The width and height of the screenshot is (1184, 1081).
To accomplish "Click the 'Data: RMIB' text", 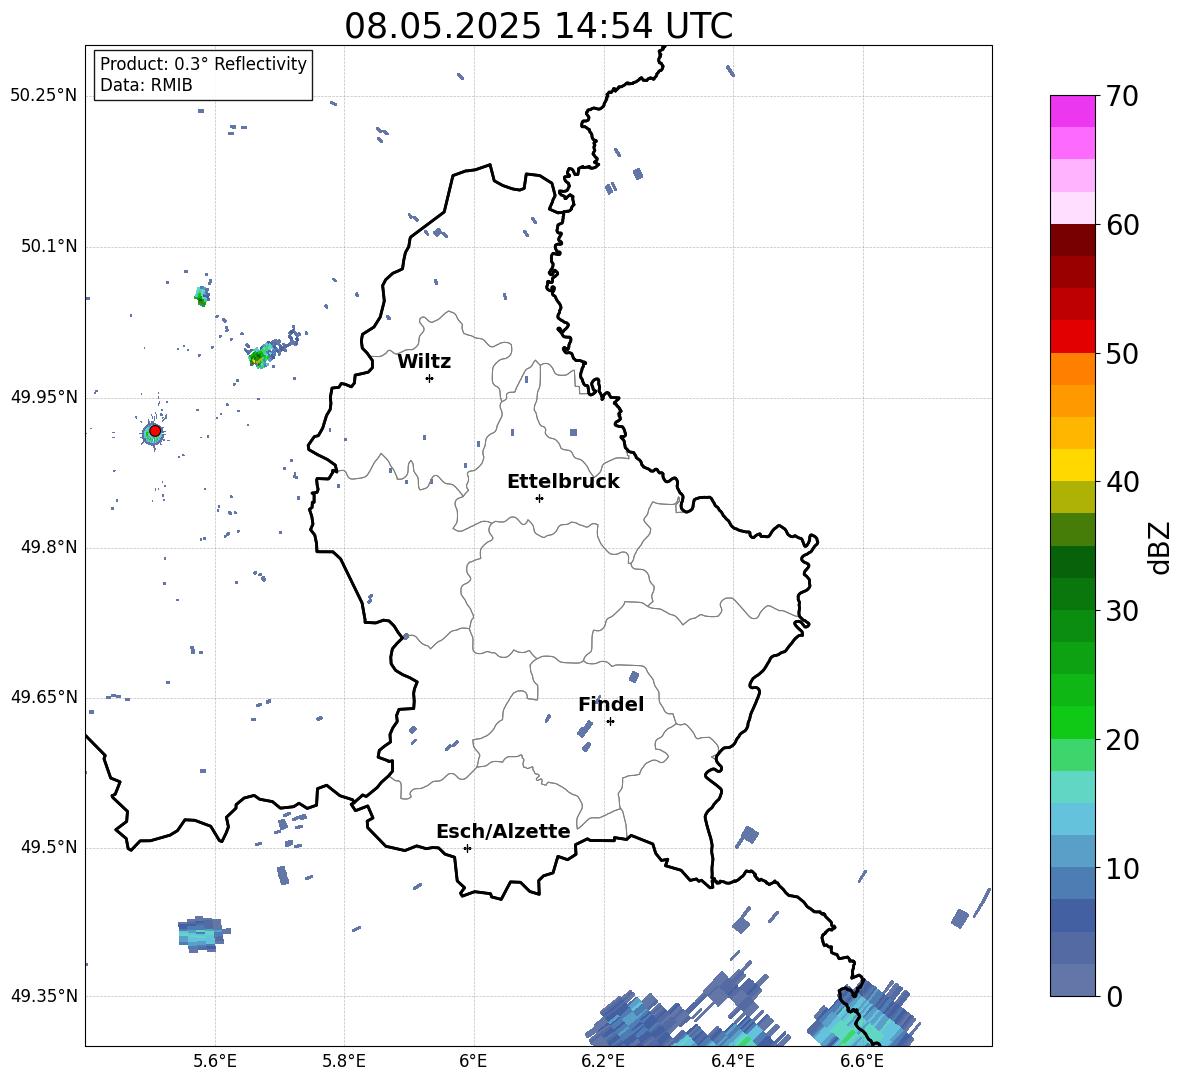I will click(x=146, y=85).
